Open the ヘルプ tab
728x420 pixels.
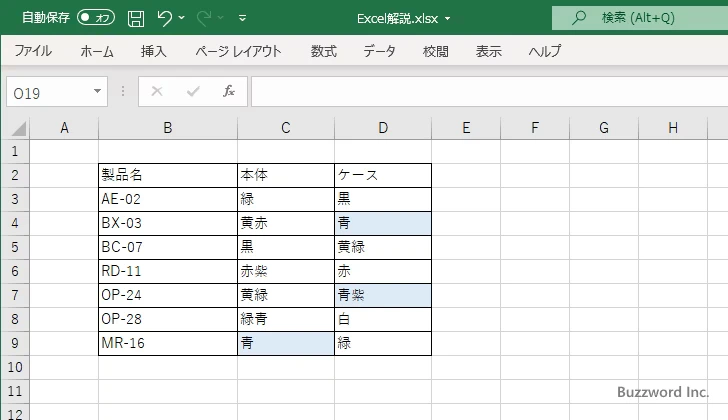[x=545, y=51]
